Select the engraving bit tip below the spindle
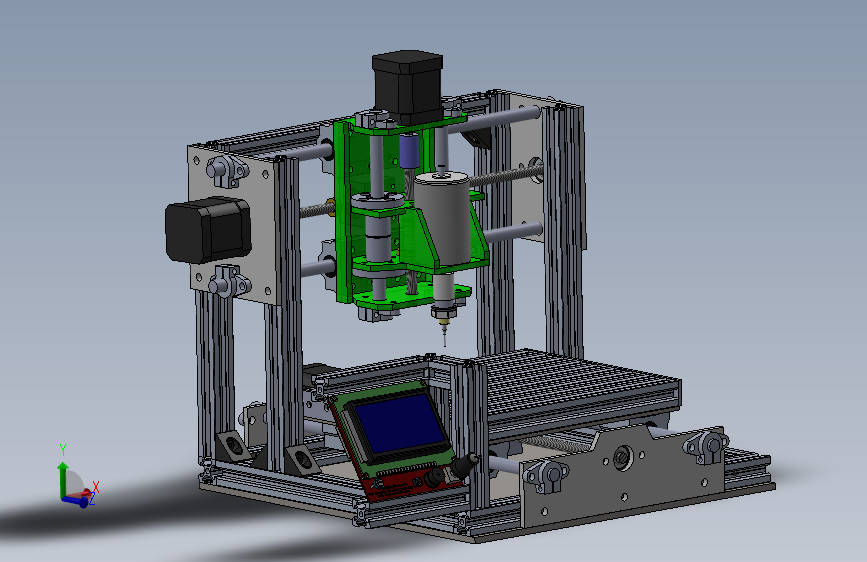 (x=445, y=336)
